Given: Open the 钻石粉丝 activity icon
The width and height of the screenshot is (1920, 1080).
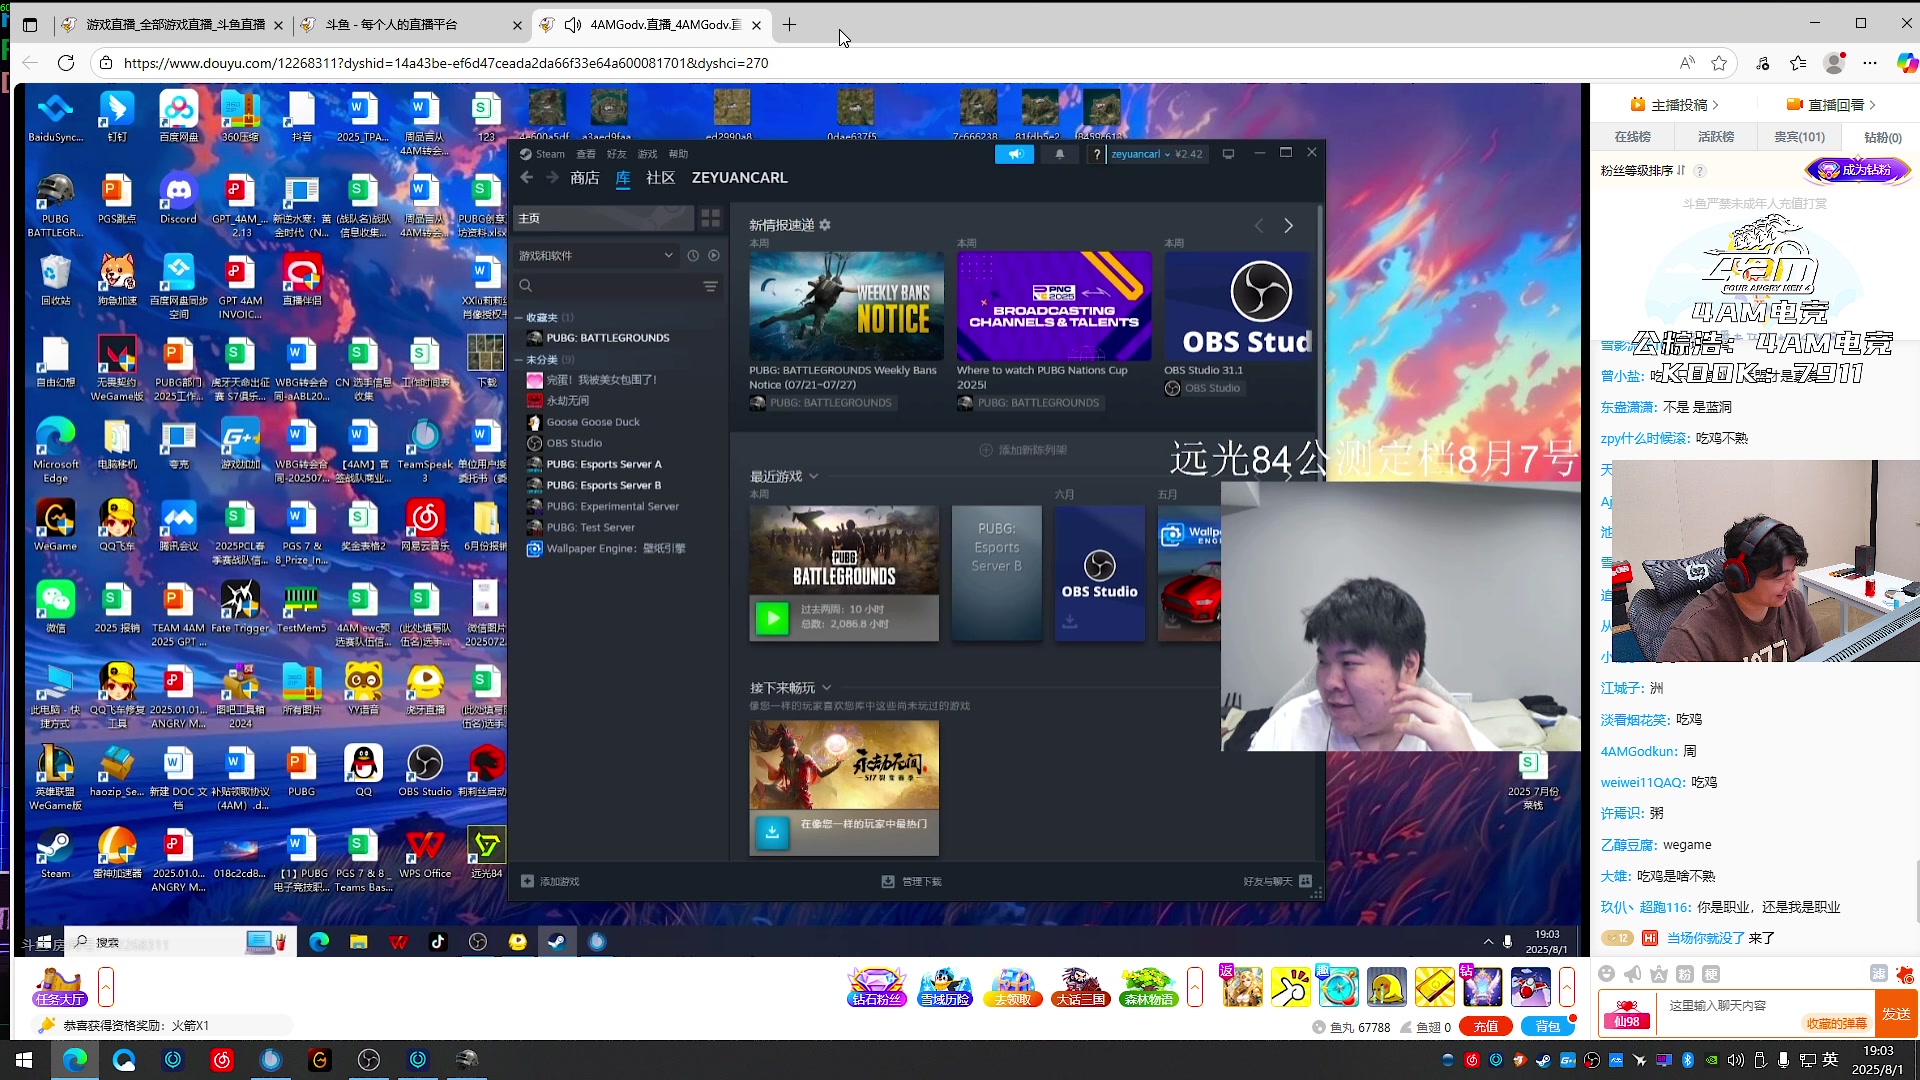Looking at the screenshot, I should [877, 987].
